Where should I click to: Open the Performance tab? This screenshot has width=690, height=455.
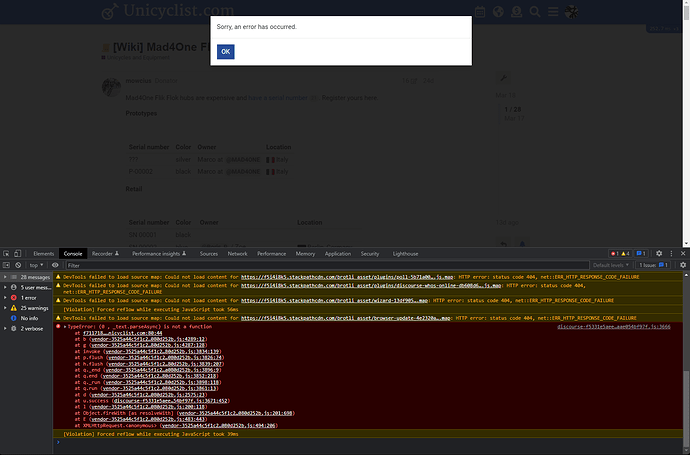(x=272, y=254)
